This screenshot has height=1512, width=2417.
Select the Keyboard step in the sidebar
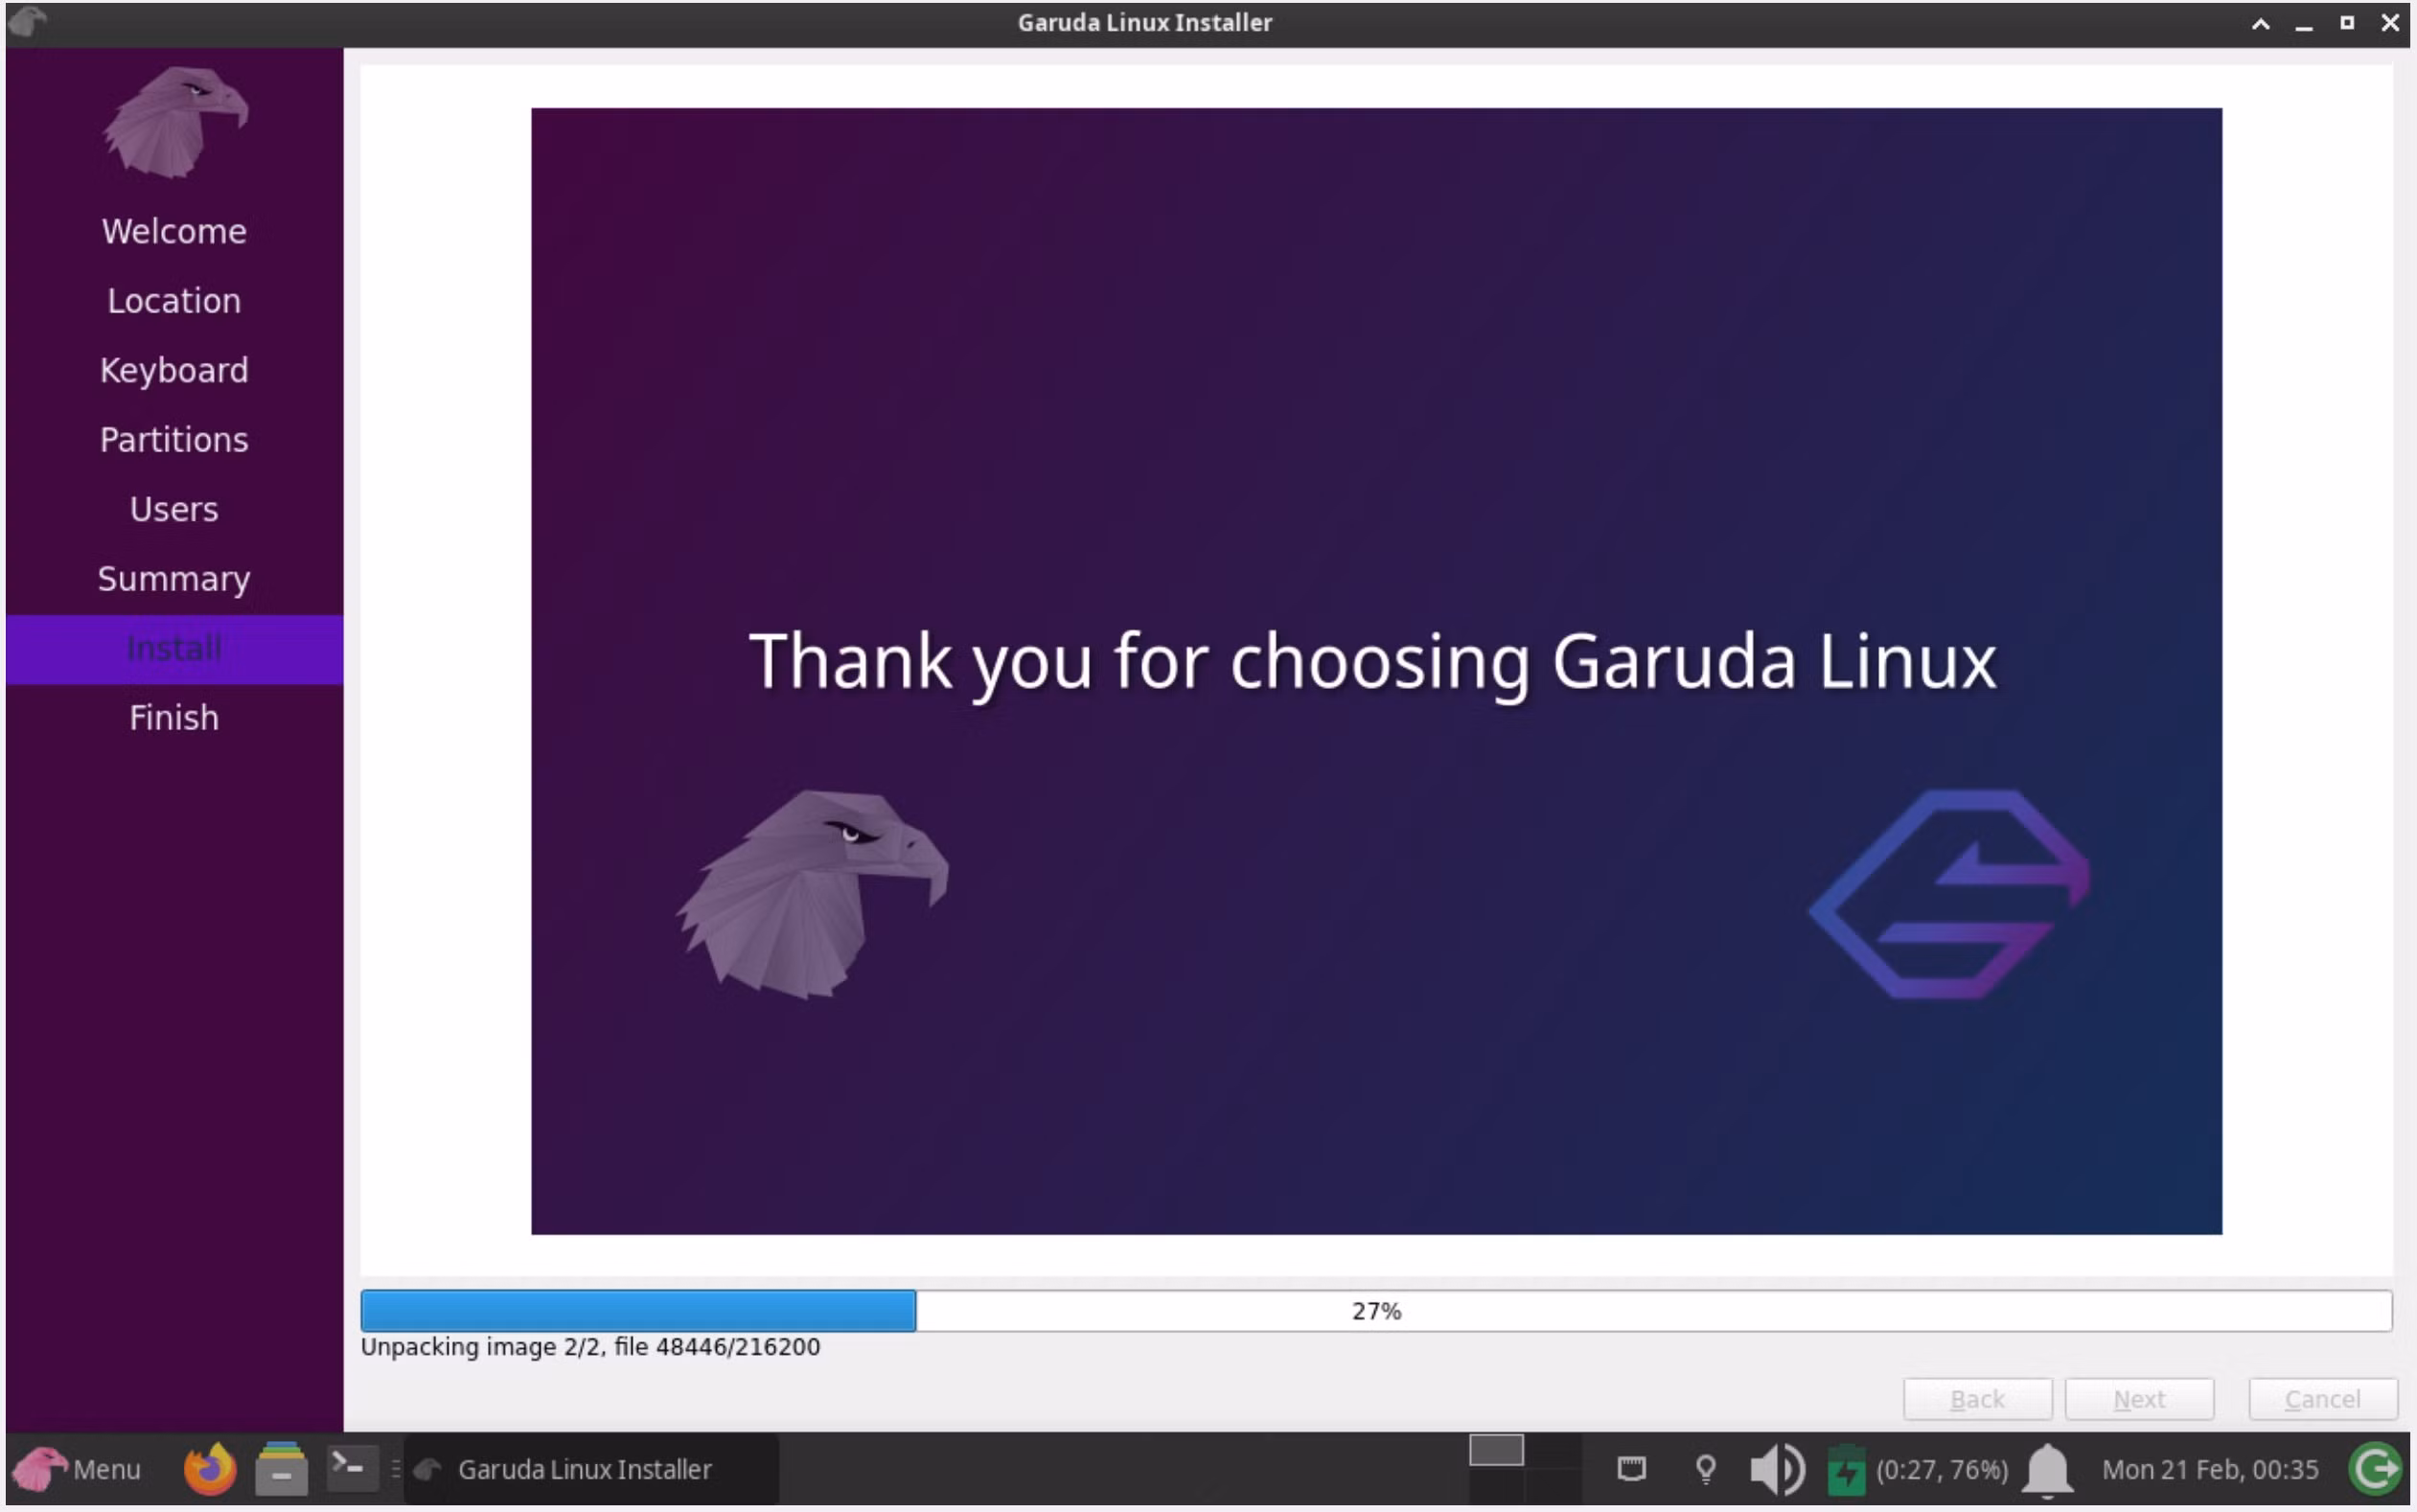tap(174, 371)
